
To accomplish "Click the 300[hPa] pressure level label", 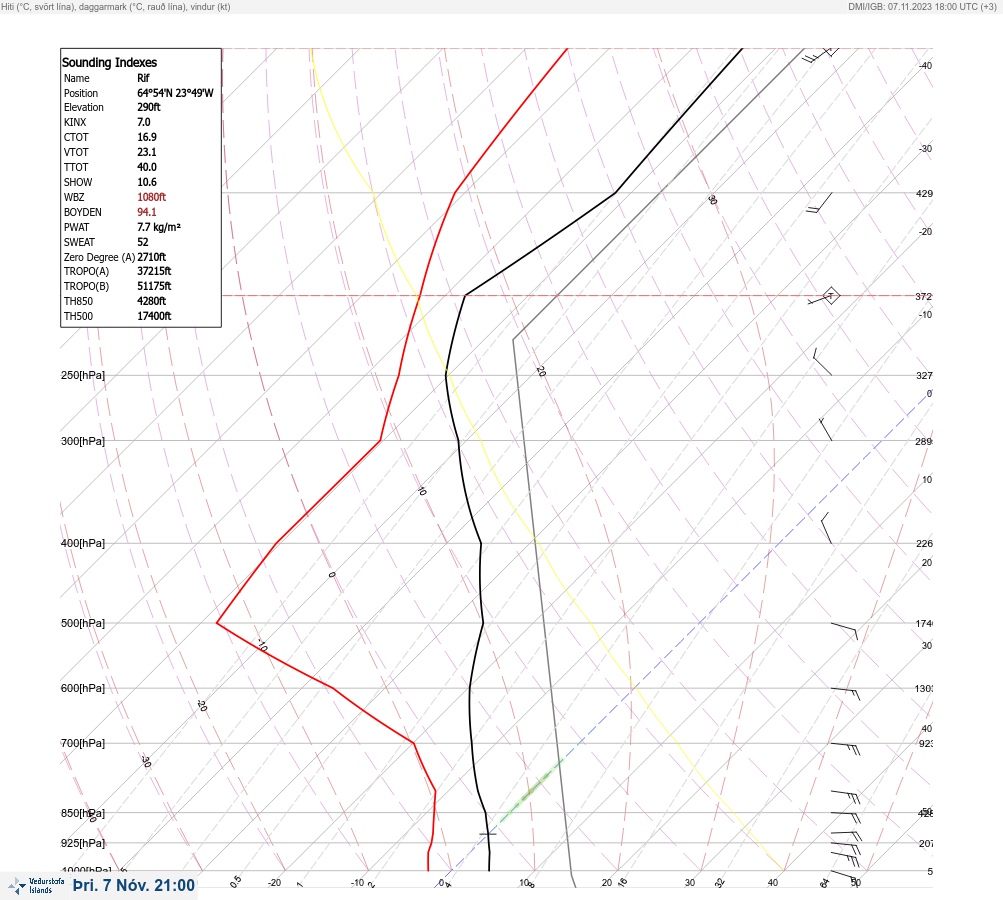I will 83,441.
